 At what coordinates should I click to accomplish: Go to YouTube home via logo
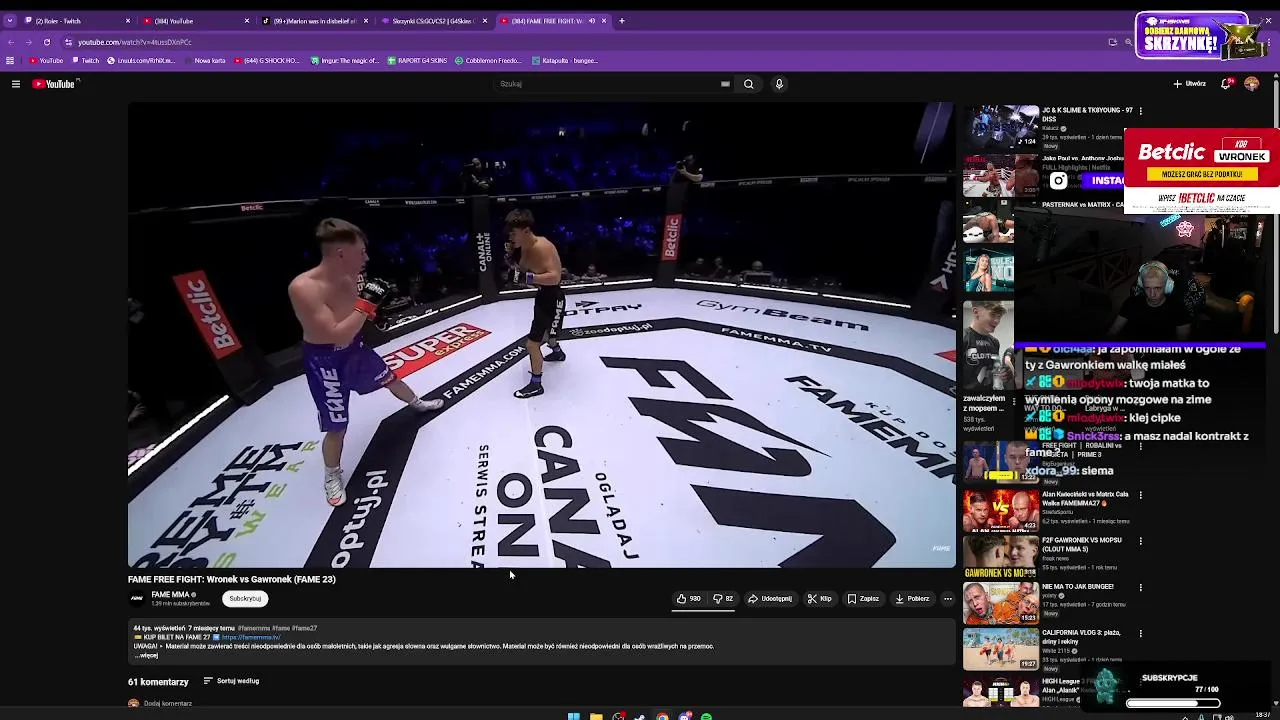pos(54,84)
